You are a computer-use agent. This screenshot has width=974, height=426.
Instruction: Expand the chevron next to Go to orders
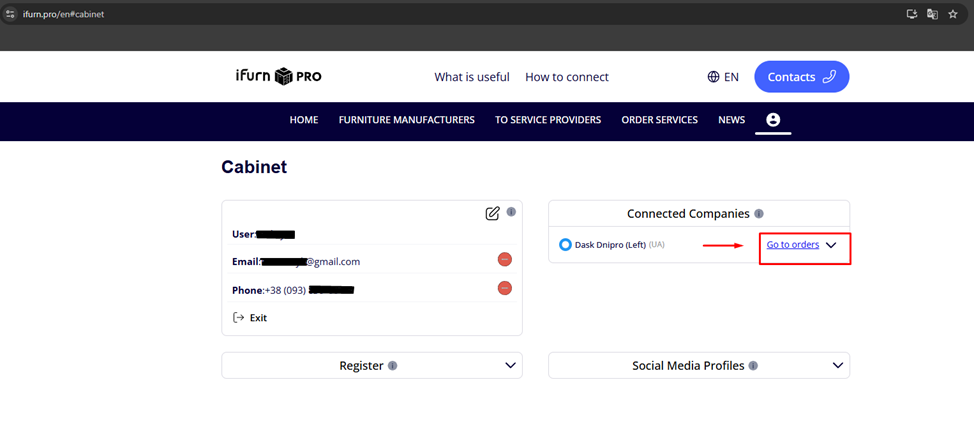tap(831, 246)
